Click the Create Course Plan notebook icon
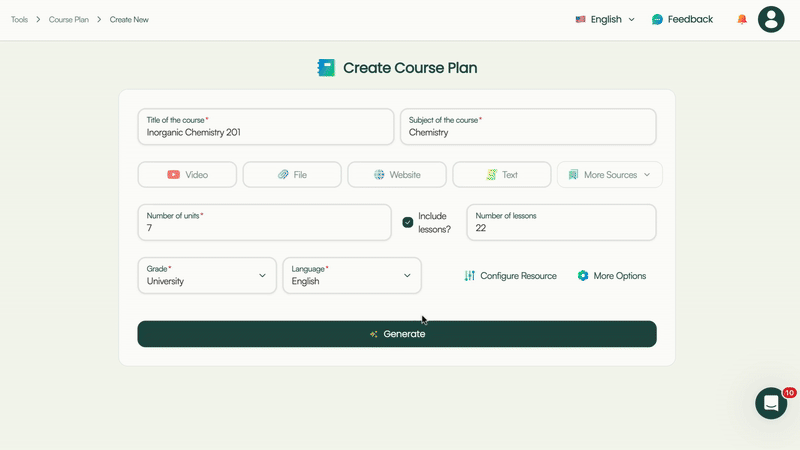Image resolution: width=800 pixels, height=450 pixels. 326,67
